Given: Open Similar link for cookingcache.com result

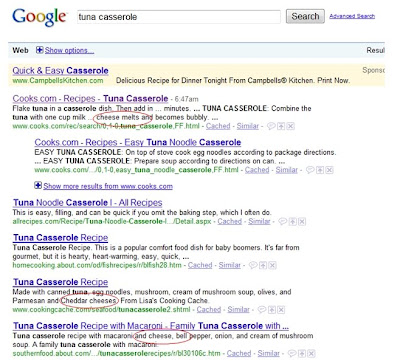Looking at the screenshot, I should pyautogui.click(x=239, y=309).
